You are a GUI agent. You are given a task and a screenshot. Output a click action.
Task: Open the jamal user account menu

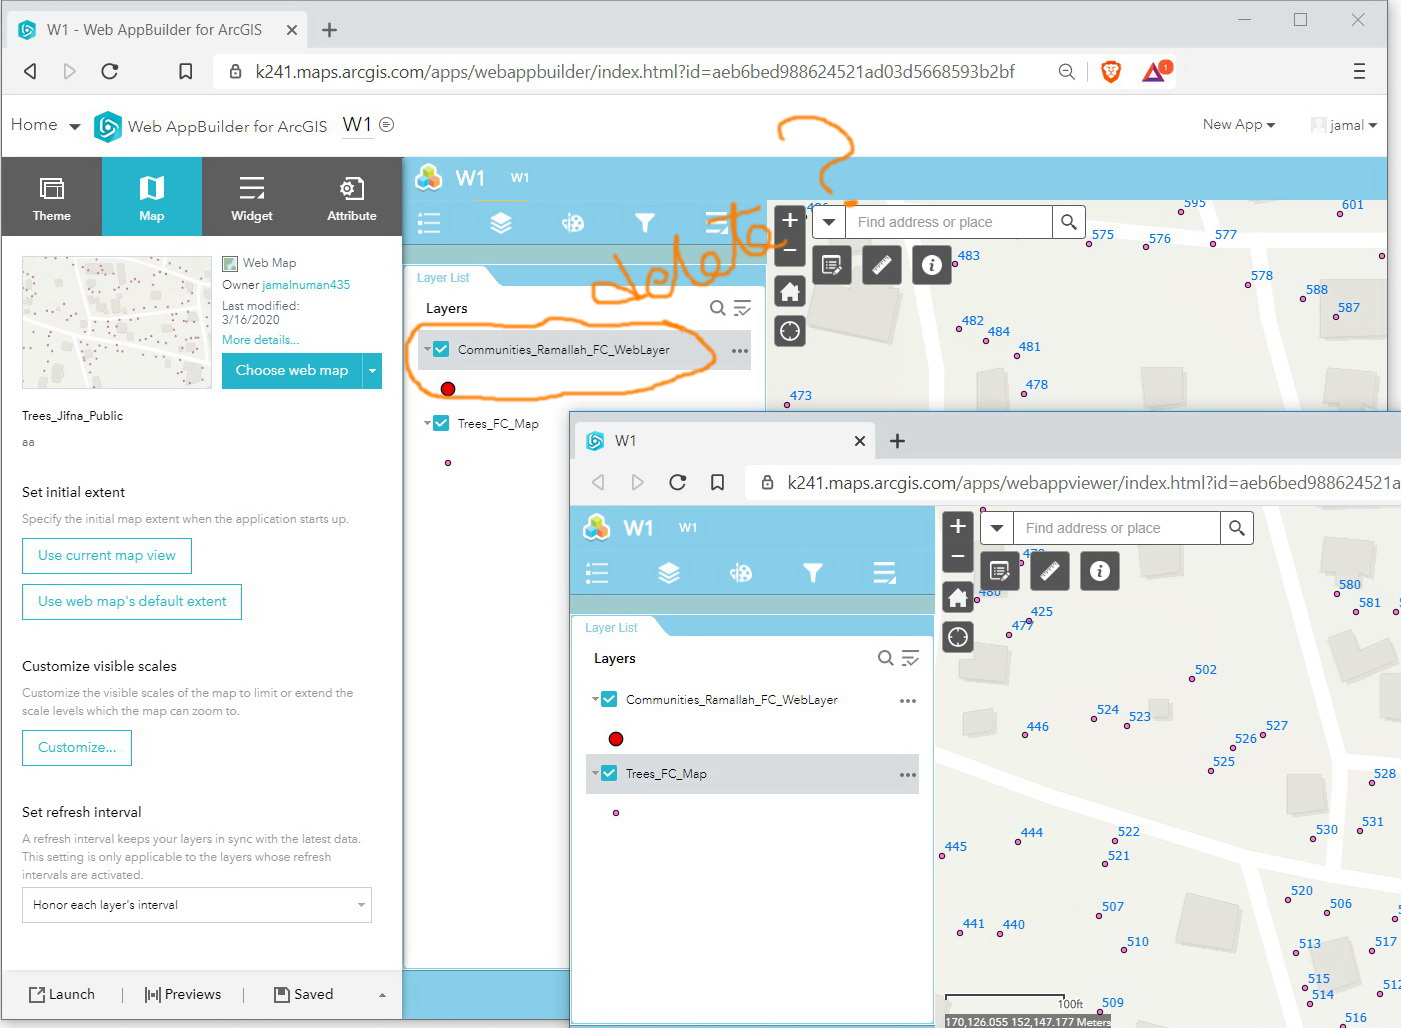click(1345, 125)
